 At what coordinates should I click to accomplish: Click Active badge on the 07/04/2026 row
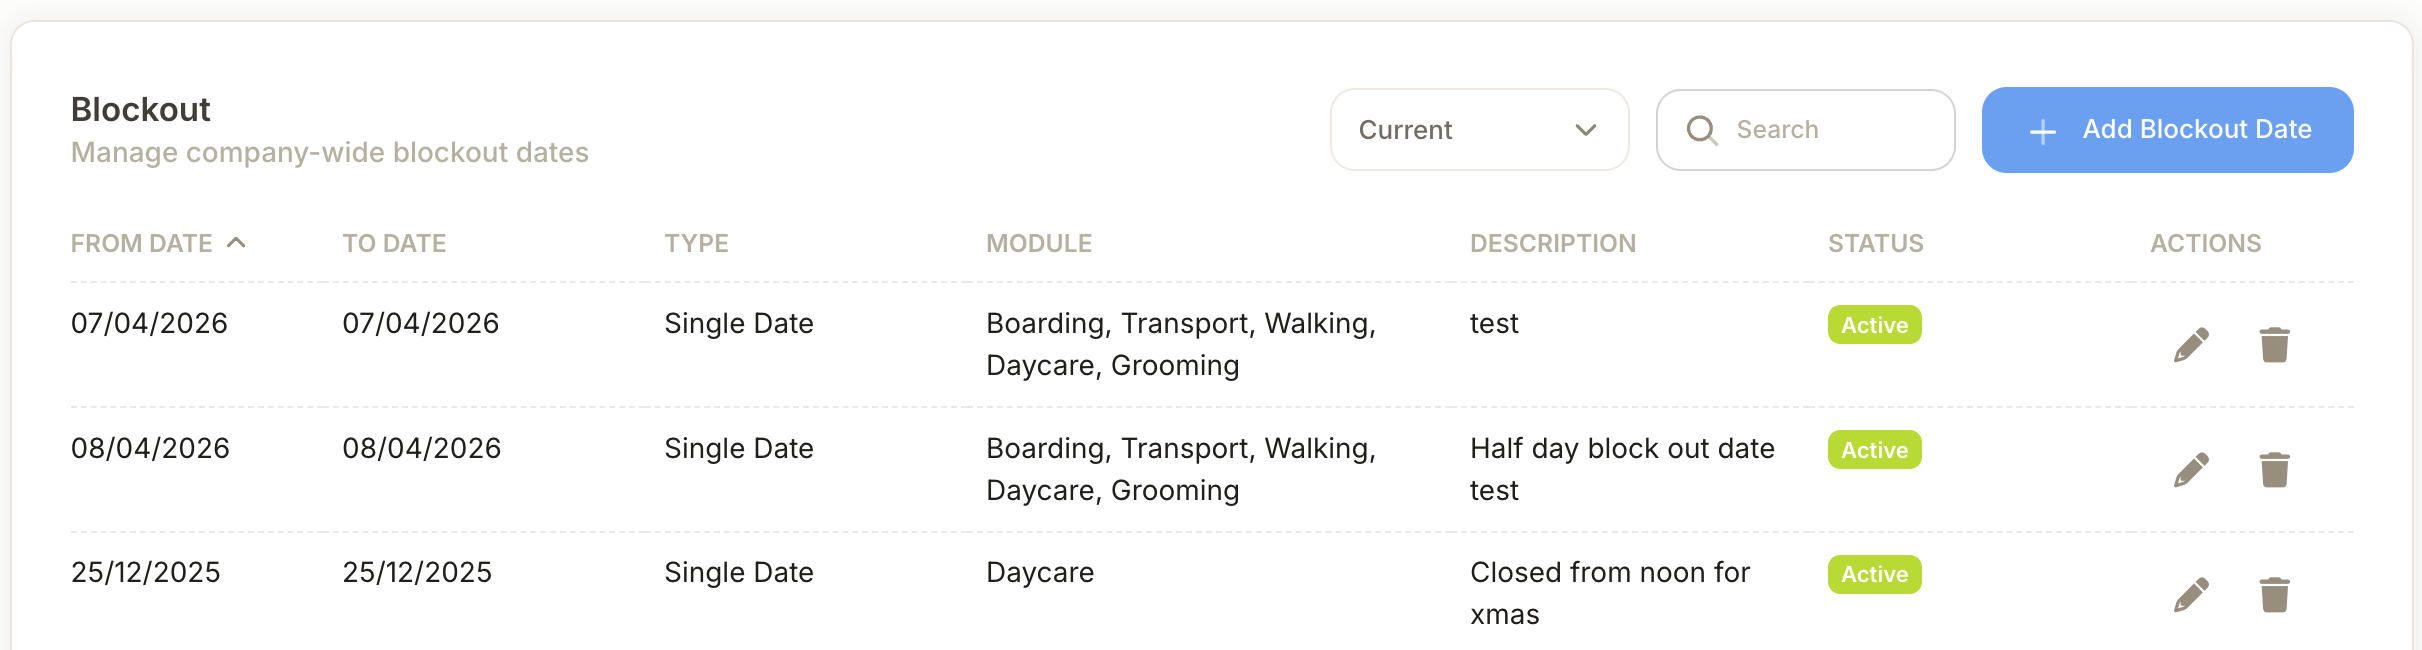tap(1874, 325)
